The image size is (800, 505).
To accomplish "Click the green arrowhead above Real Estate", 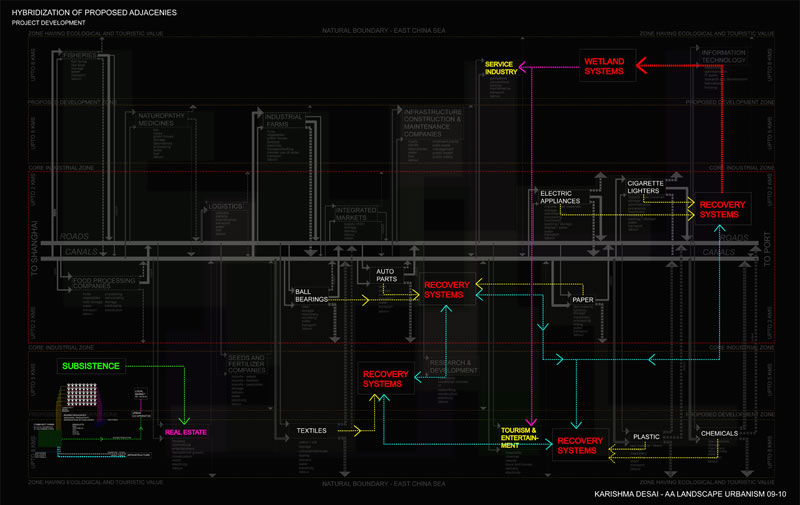I will pyautogui.click(x=184, y=421).
